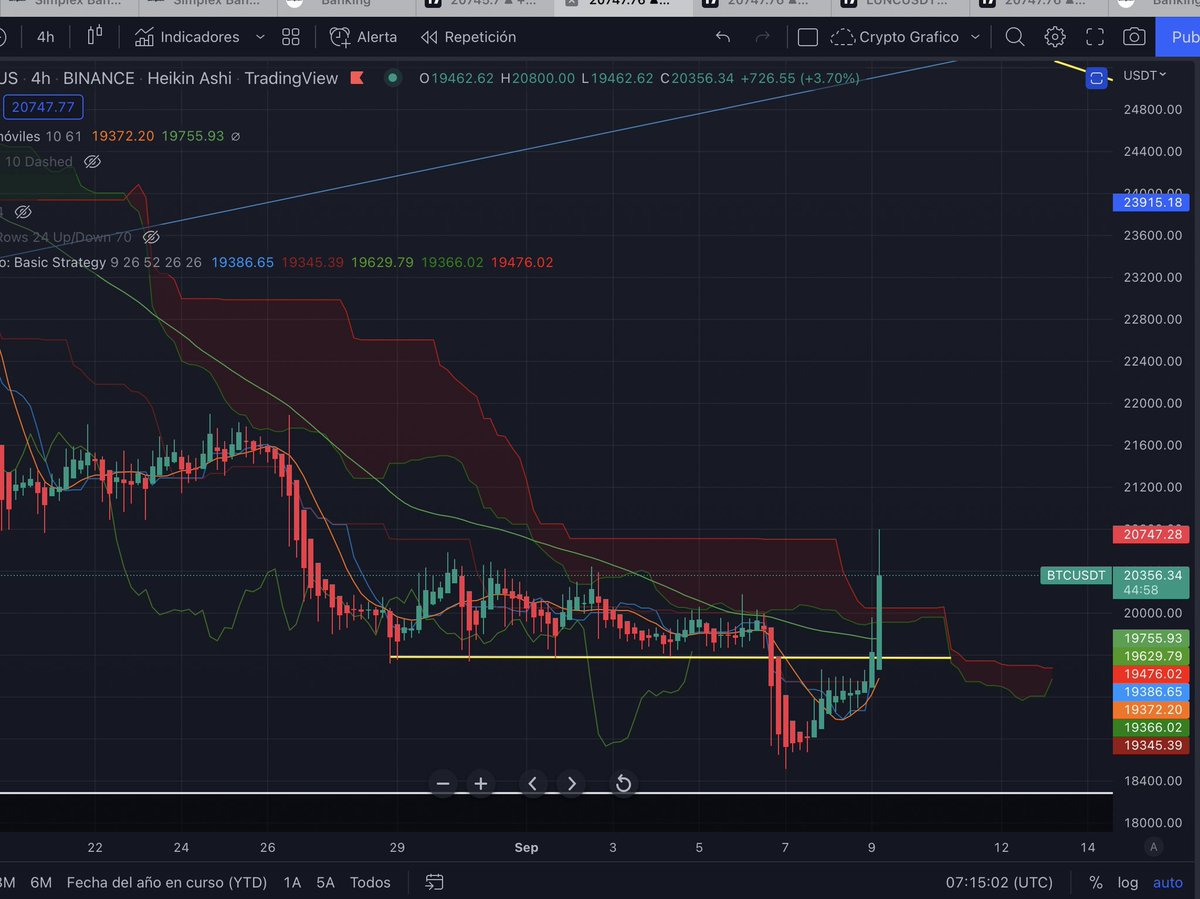Screen dimensions: 1200x899
Task: Toggle log scale mode
Action: [x=1127, y=883]
